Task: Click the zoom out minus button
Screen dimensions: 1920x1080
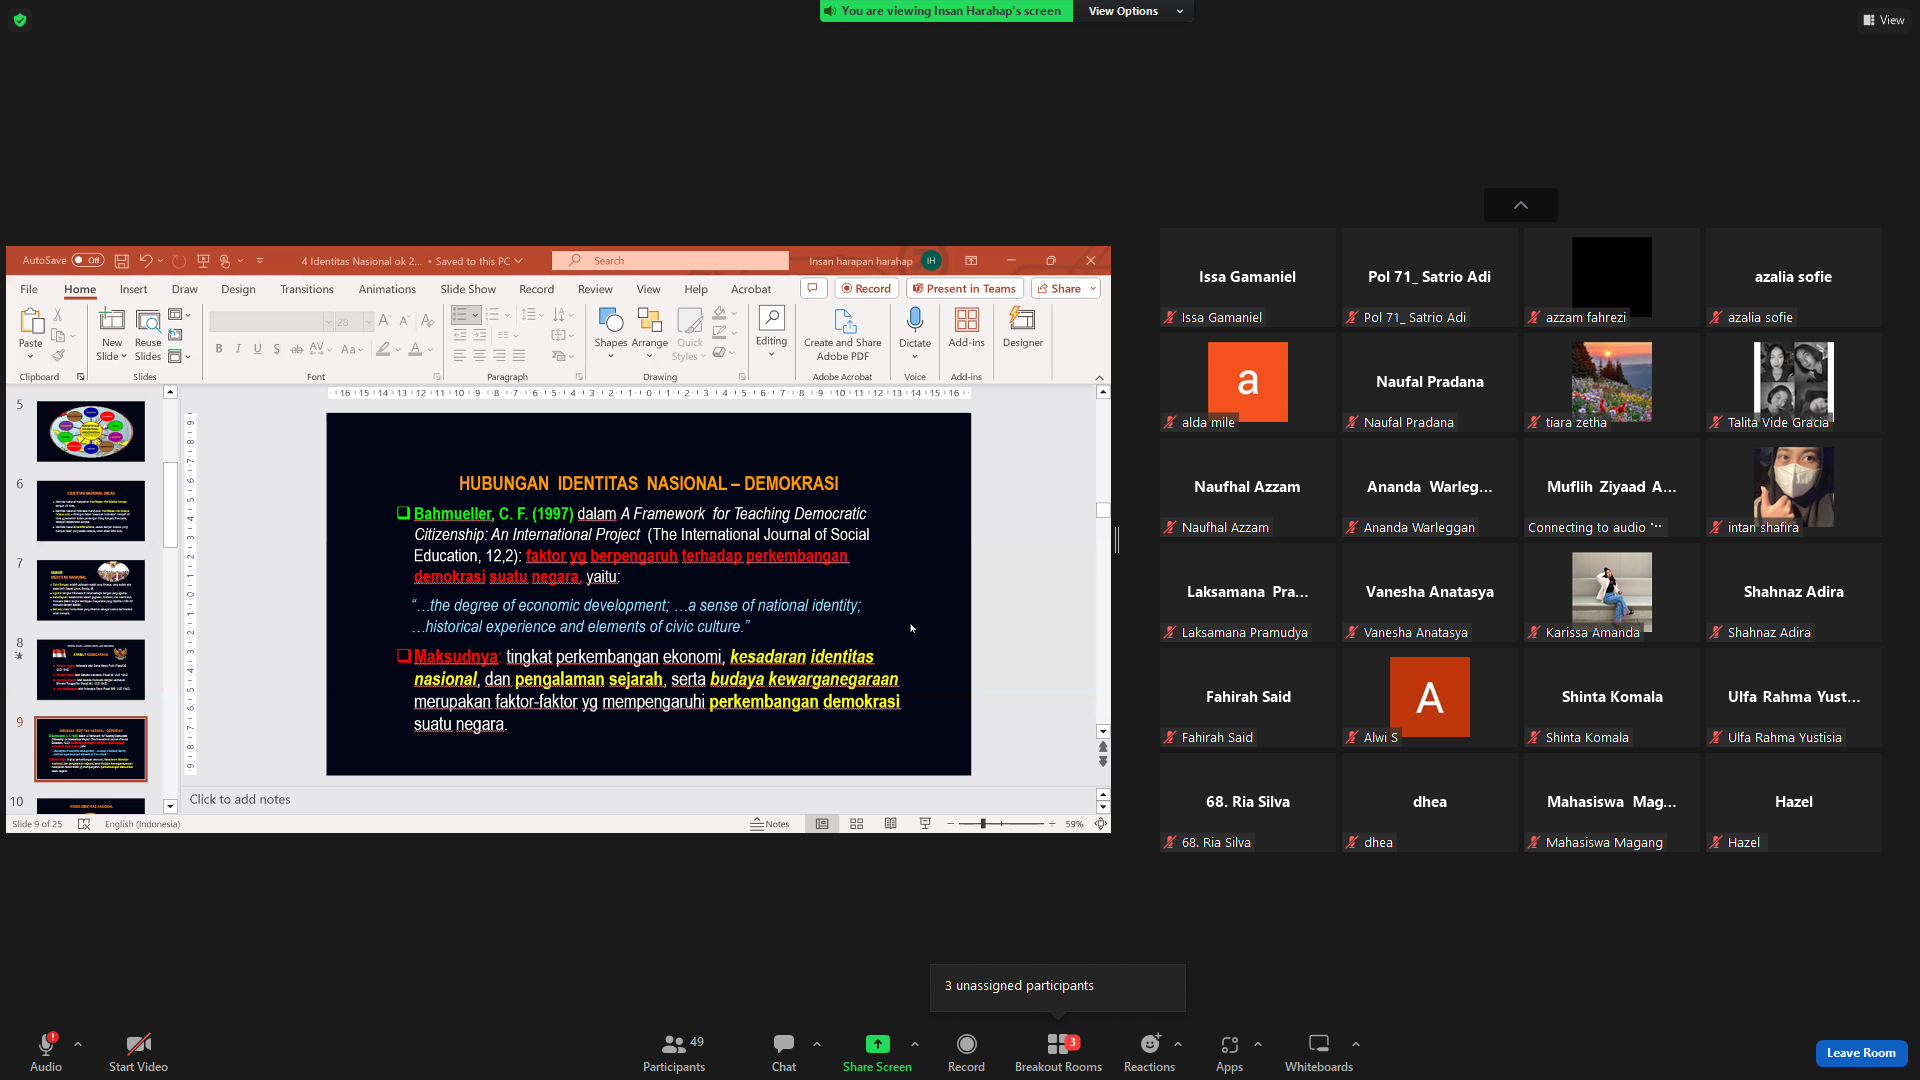Action: click(x=950, y=824)
